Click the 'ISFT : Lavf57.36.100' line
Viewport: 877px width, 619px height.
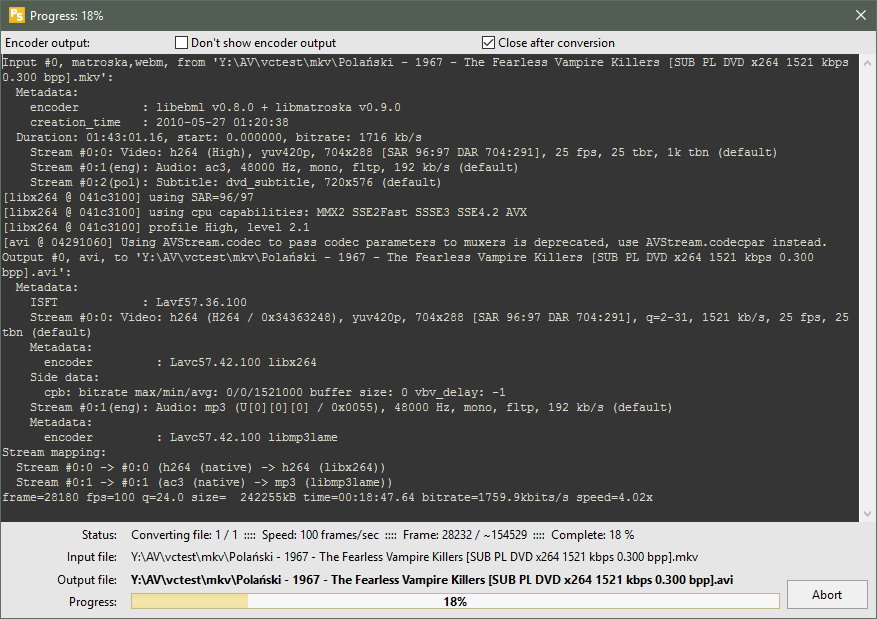pyautogui.click(x=138, y=303)
